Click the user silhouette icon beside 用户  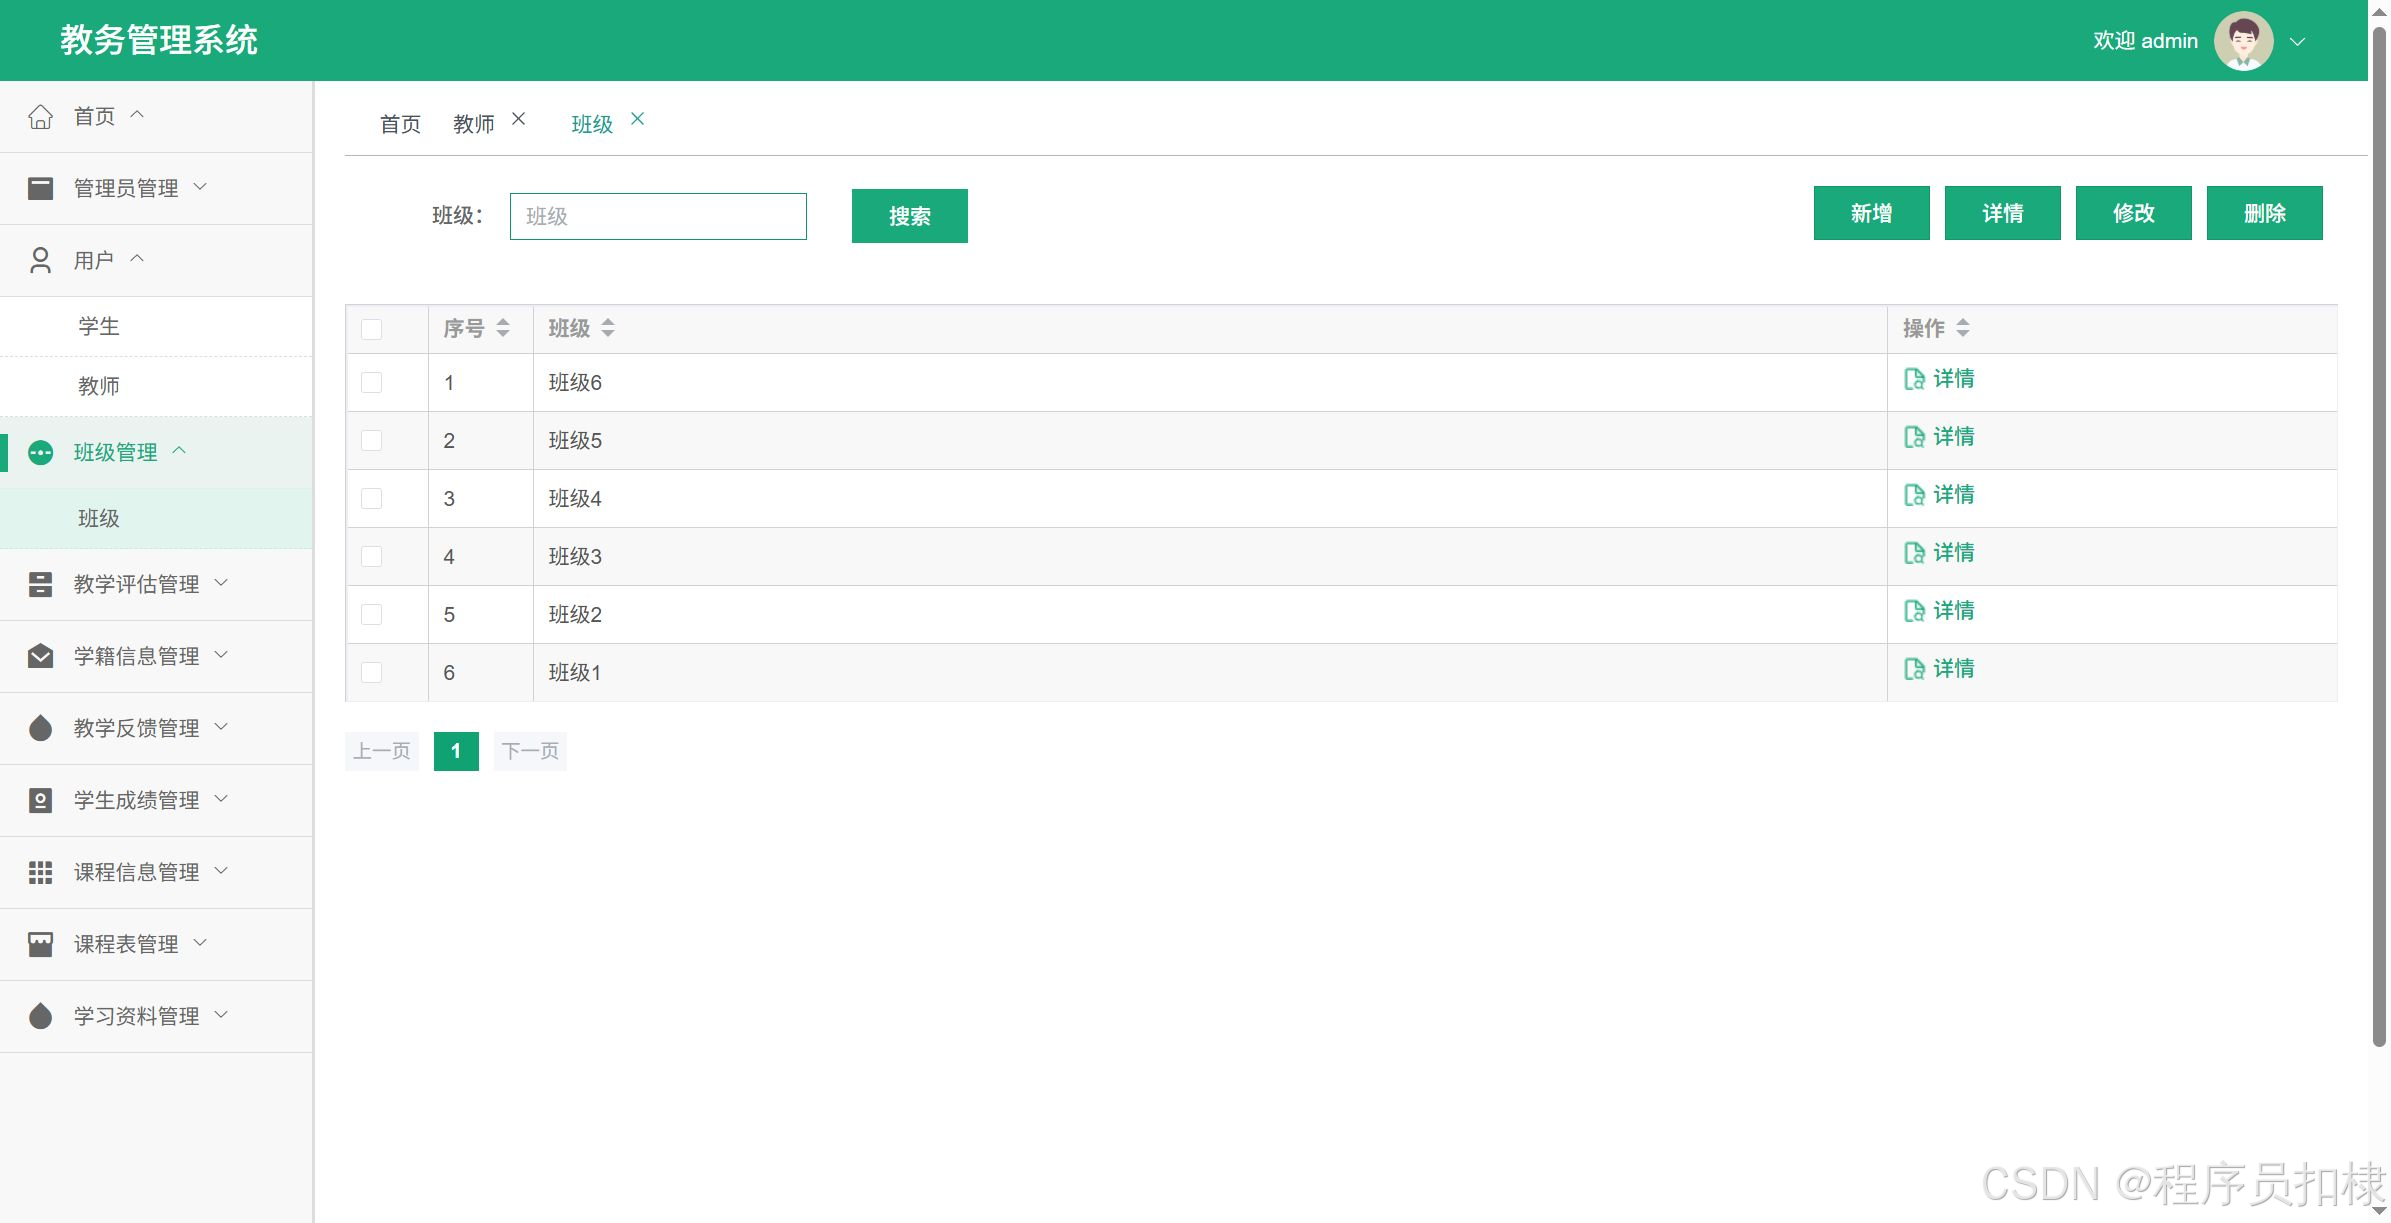40,260
